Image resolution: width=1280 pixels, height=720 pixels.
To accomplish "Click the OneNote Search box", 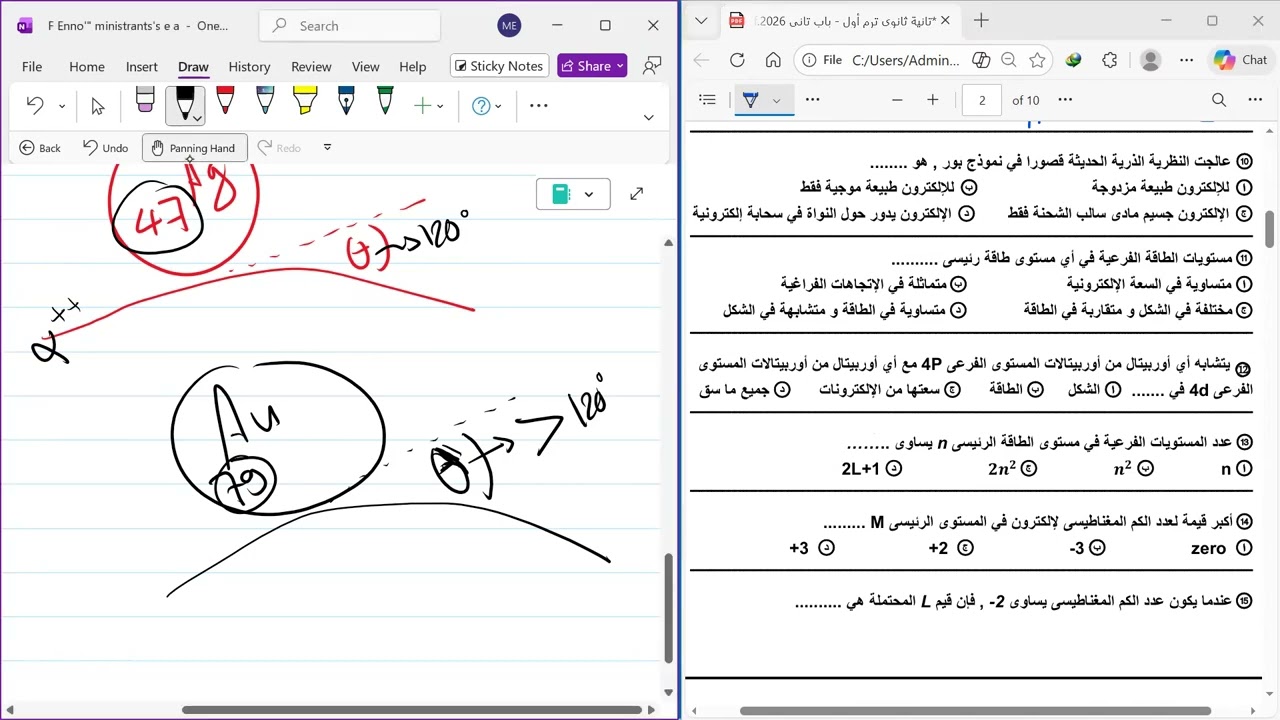I will click(x=349, y=26).
